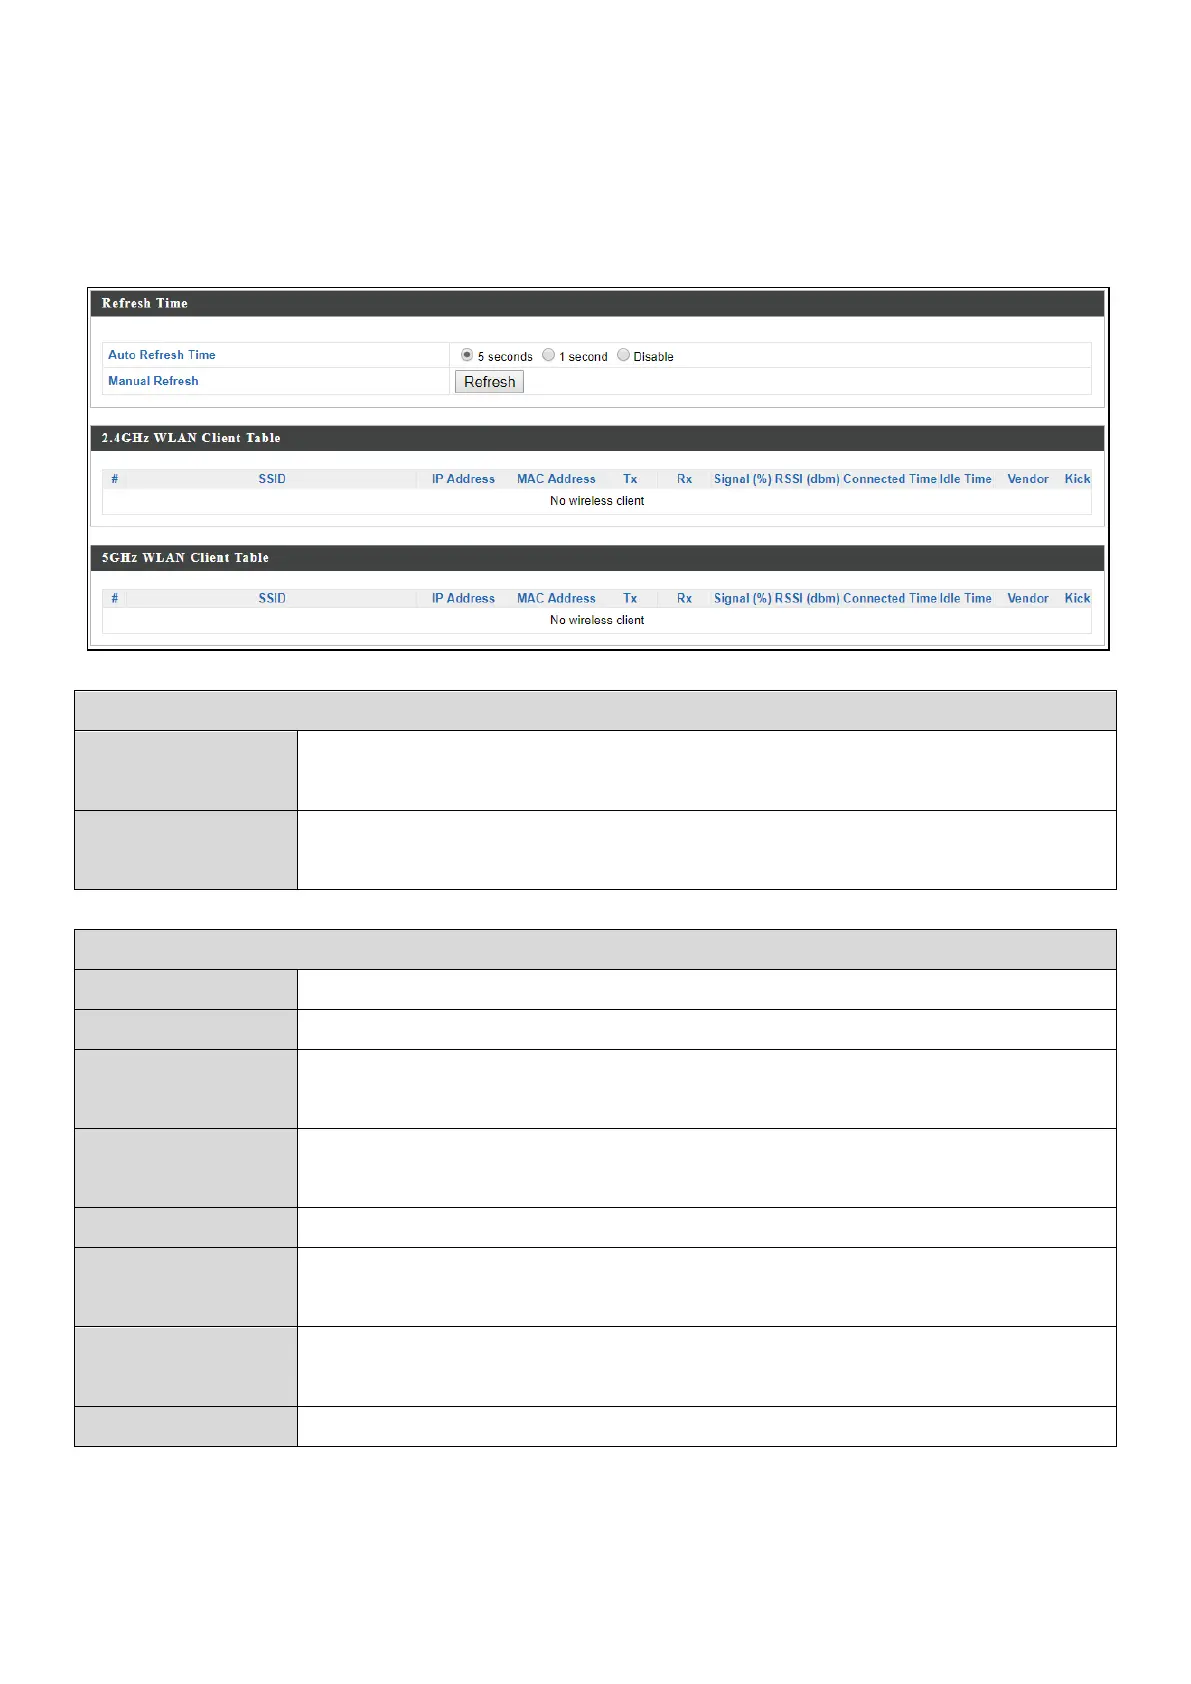Click the Auto Refresh Time label
Image resolution: width=1191 pixels, height=1684 pixels.
[x=162, y=355]
